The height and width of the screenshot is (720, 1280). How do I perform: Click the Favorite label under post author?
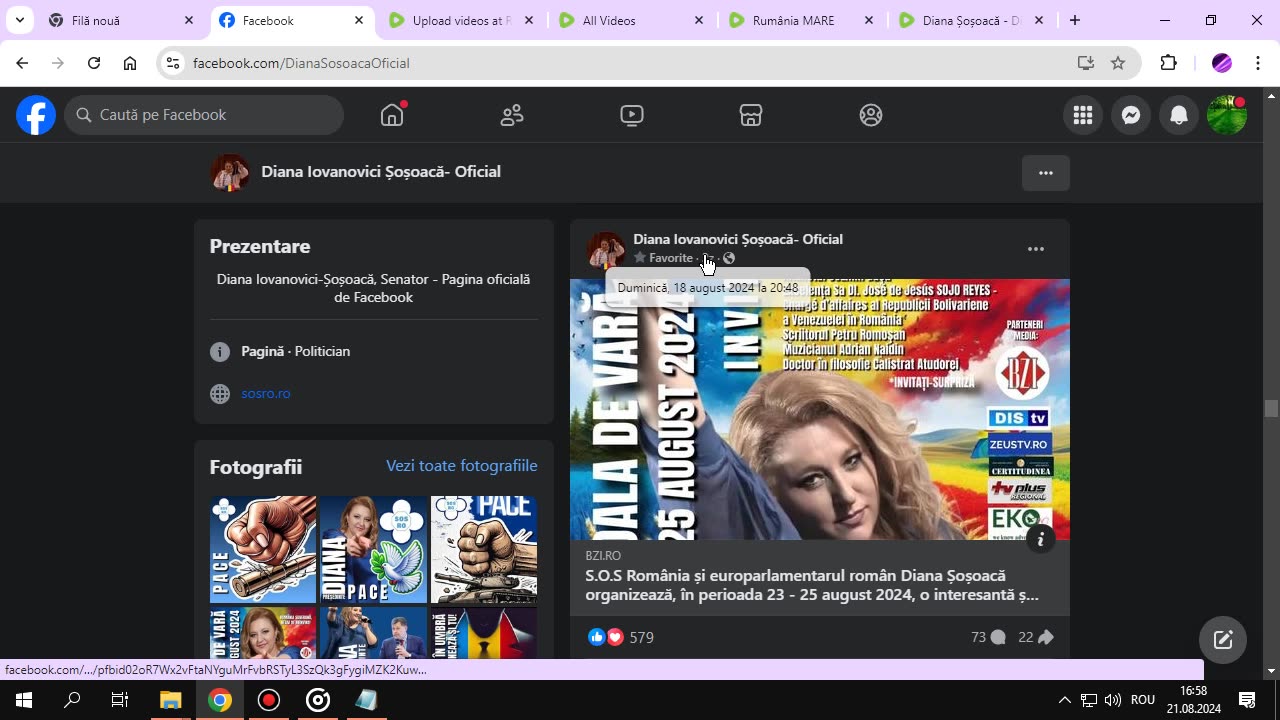(x=670, y=258)
